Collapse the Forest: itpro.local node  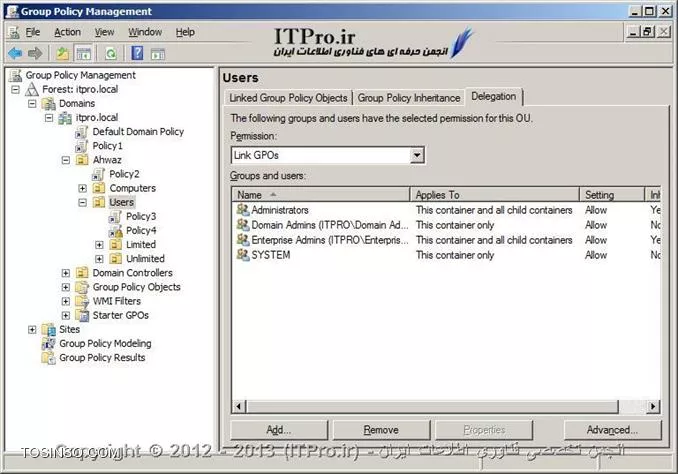click(16, 90)
